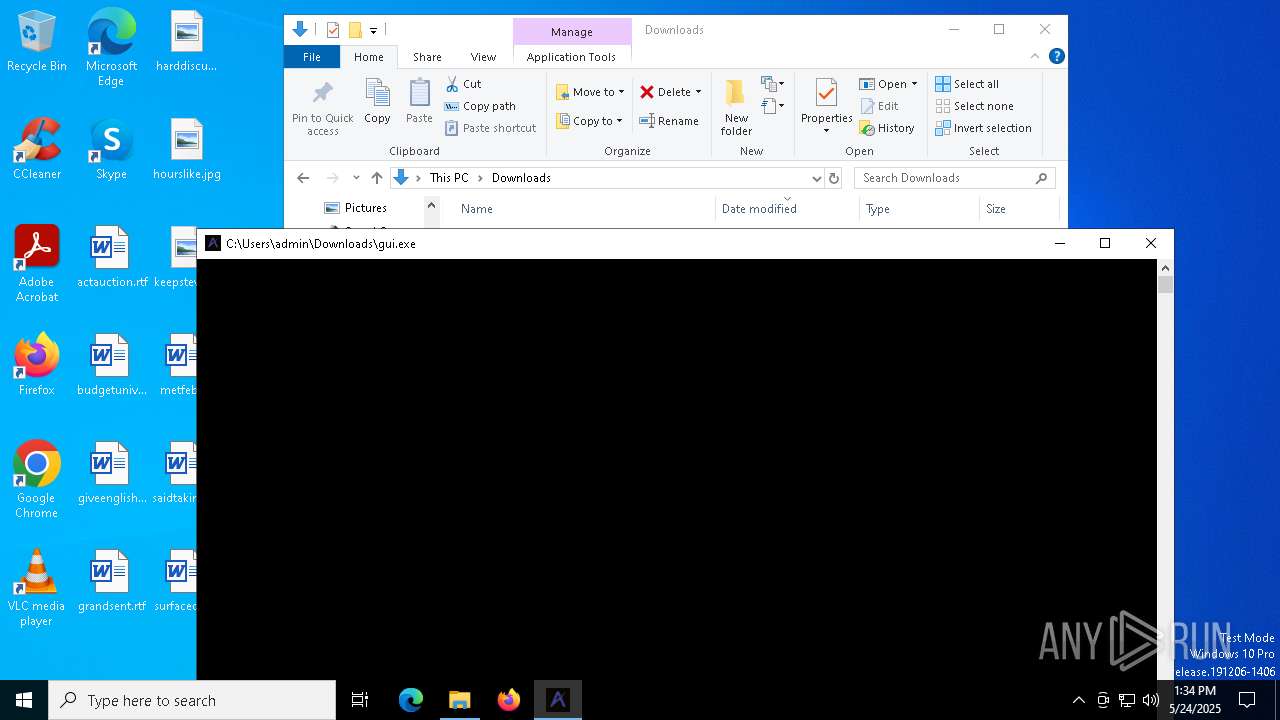
Task: Open recent locations dropdown arrow
Action: tap(356, 178)
